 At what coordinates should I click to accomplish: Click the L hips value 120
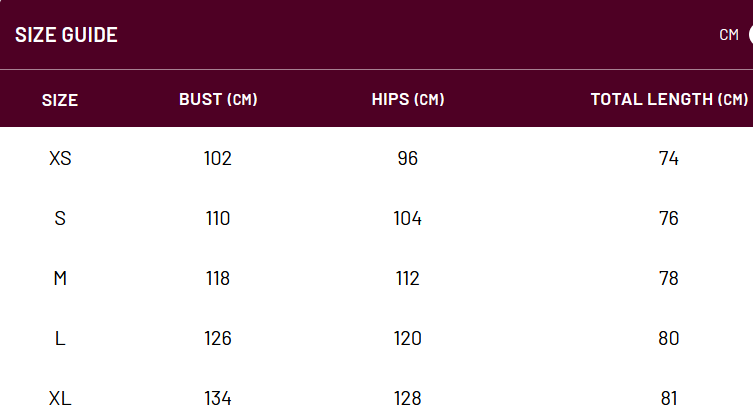pos(408,338)
